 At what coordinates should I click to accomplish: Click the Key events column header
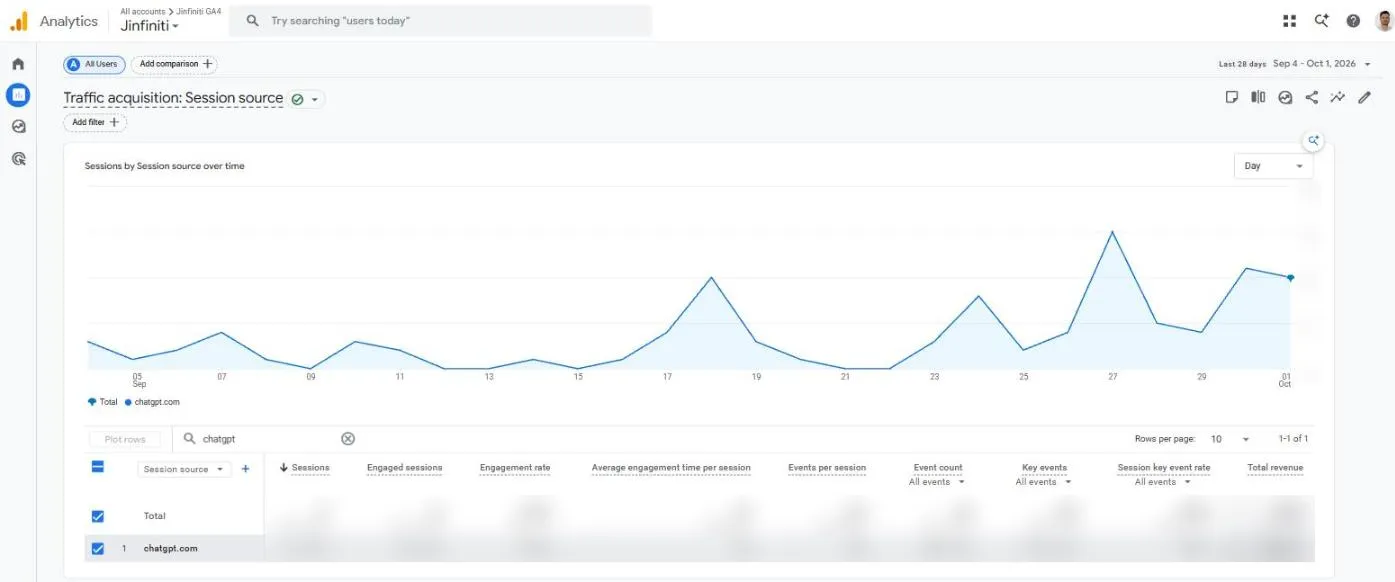click(1044, 467)
